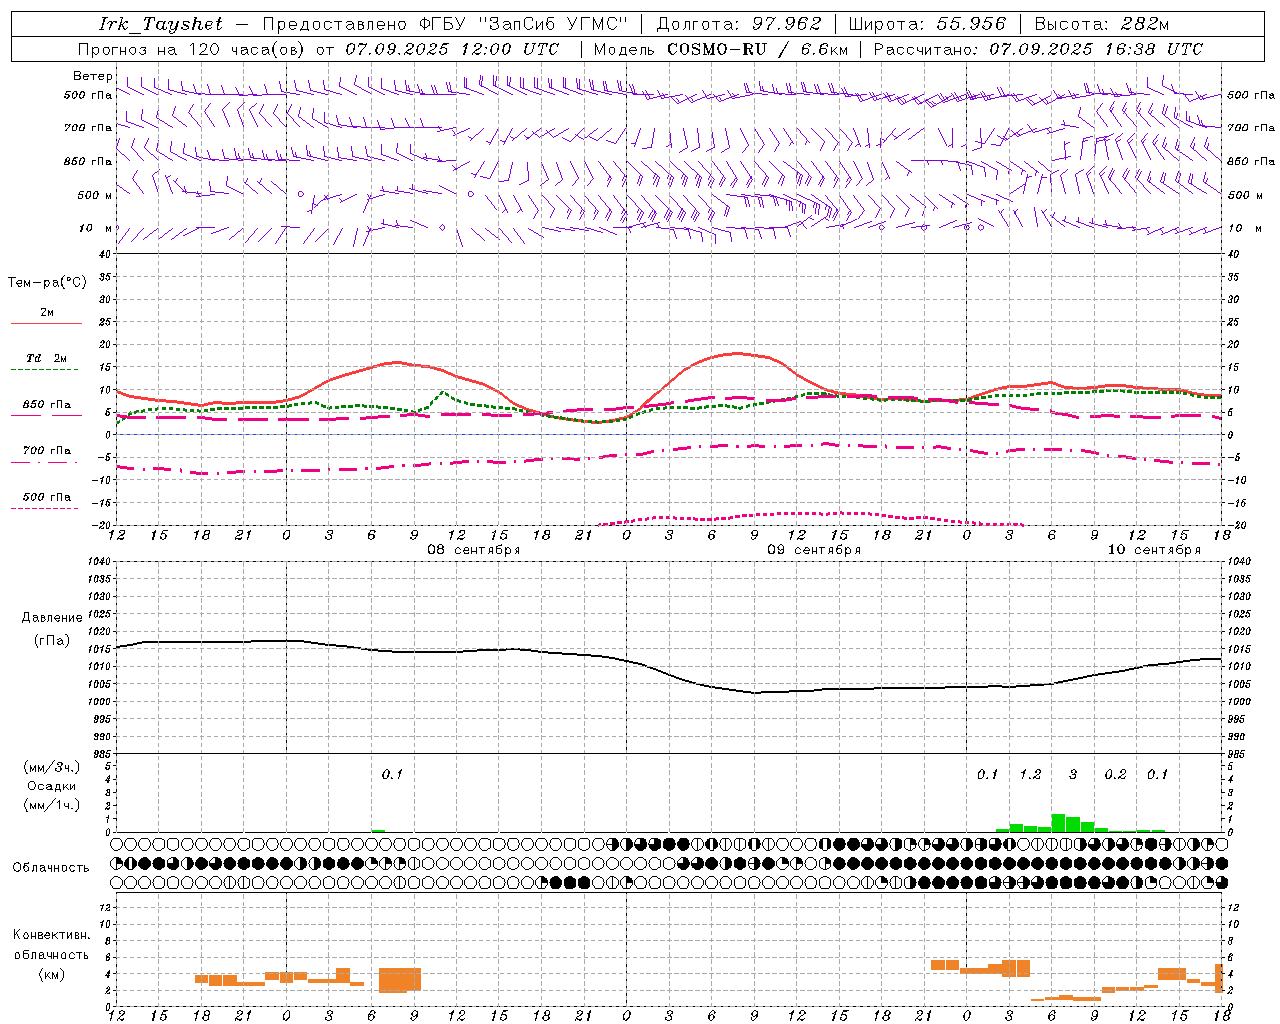Click the Конвективн. convective cloud label

[51, 935]
